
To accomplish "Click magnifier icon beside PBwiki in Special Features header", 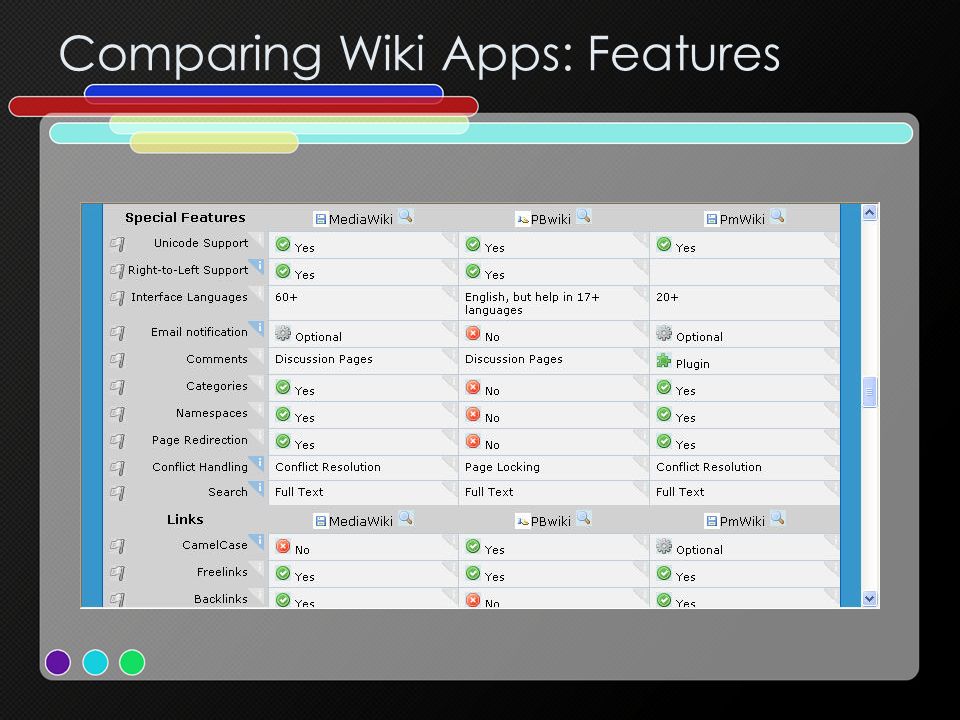I will pos(583,216).
